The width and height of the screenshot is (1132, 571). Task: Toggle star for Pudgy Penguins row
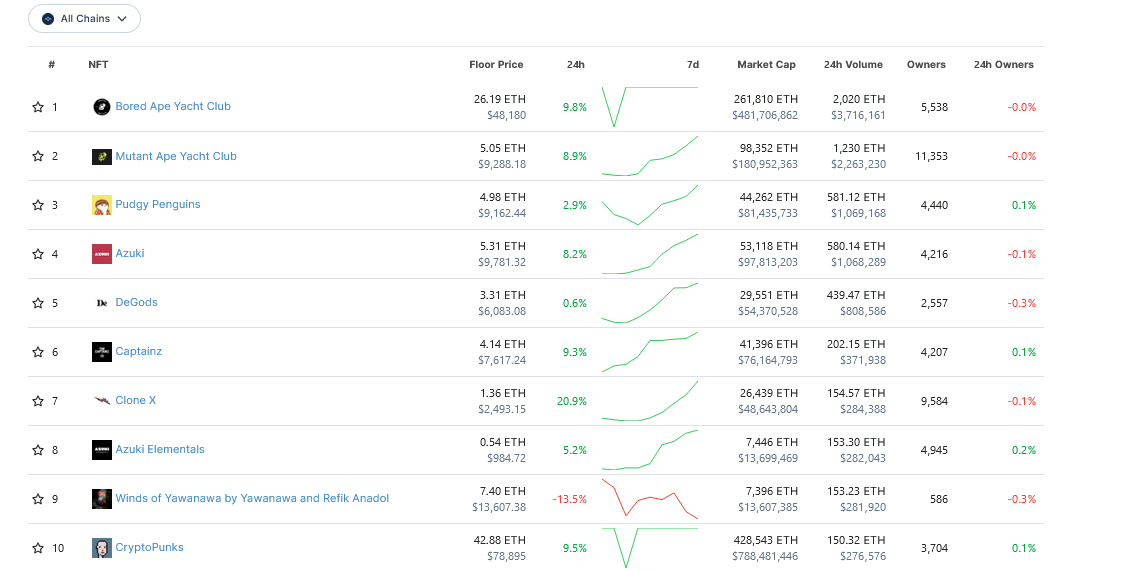(38, 205)
